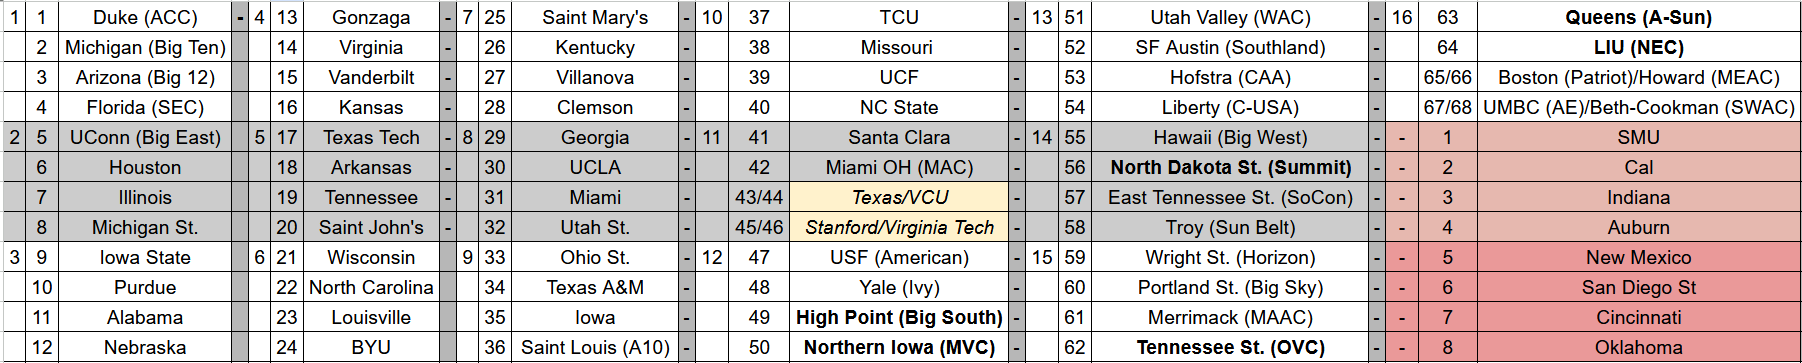Click the Michigan (Big Ten) cell
The width and height of the screenshot is (1802, 363).
pyautogui.click(x=145, y=47)
